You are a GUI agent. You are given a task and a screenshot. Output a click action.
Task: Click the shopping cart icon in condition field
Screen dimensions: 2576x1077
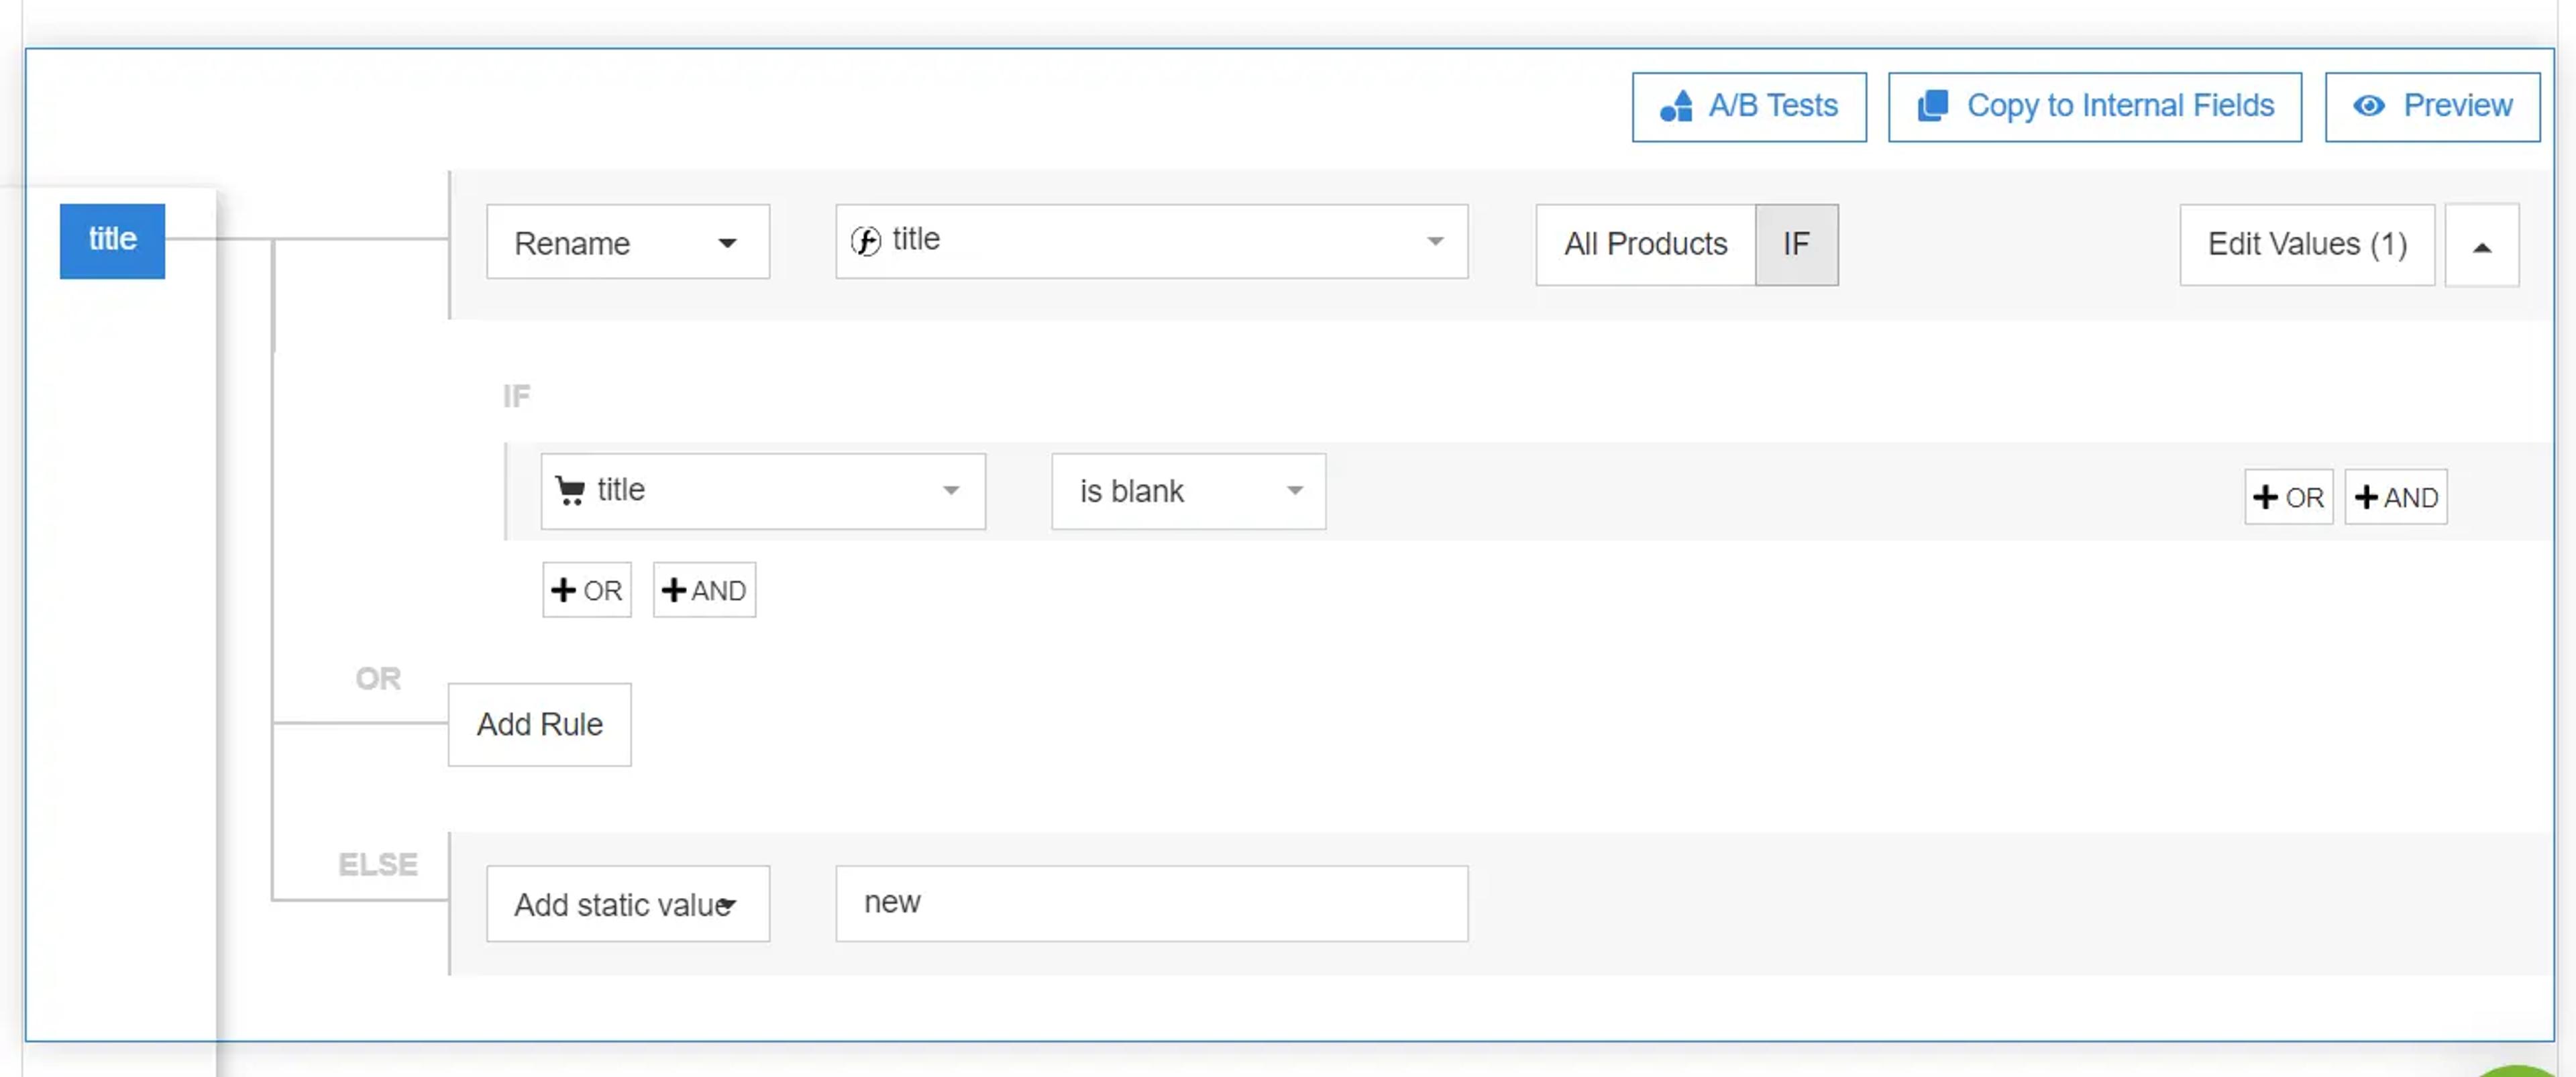(570, 490)
